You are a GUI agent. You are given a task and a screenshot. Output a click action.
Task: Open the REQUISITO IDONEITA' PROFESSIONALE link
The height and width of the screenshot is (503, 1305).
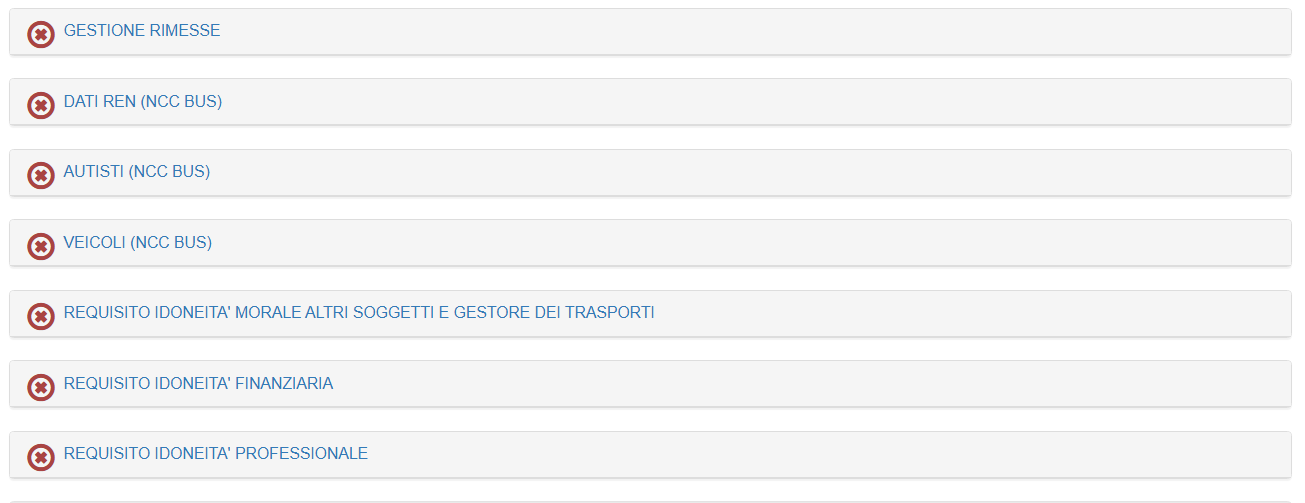click(x=216, y=454)
